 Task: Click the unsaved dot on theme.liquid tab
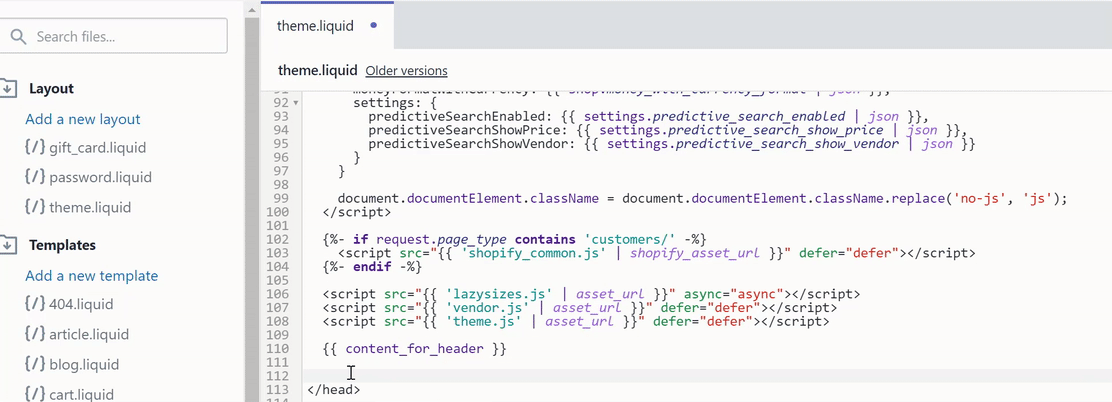(x=374, y=26)
